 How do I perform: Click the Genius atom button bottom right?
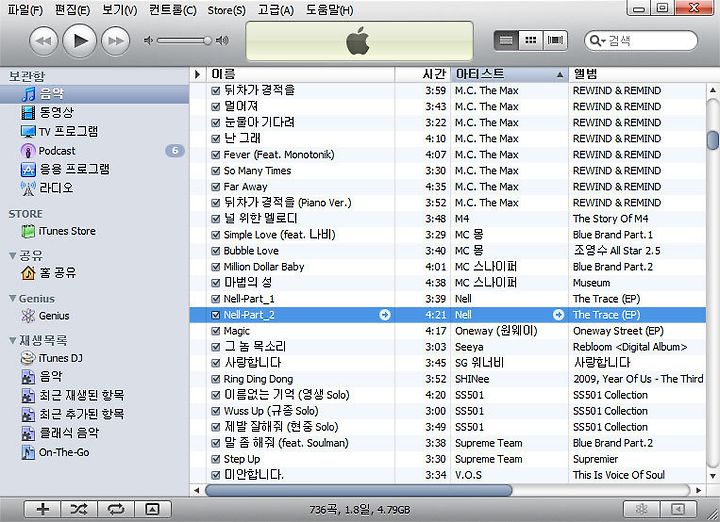641,509
